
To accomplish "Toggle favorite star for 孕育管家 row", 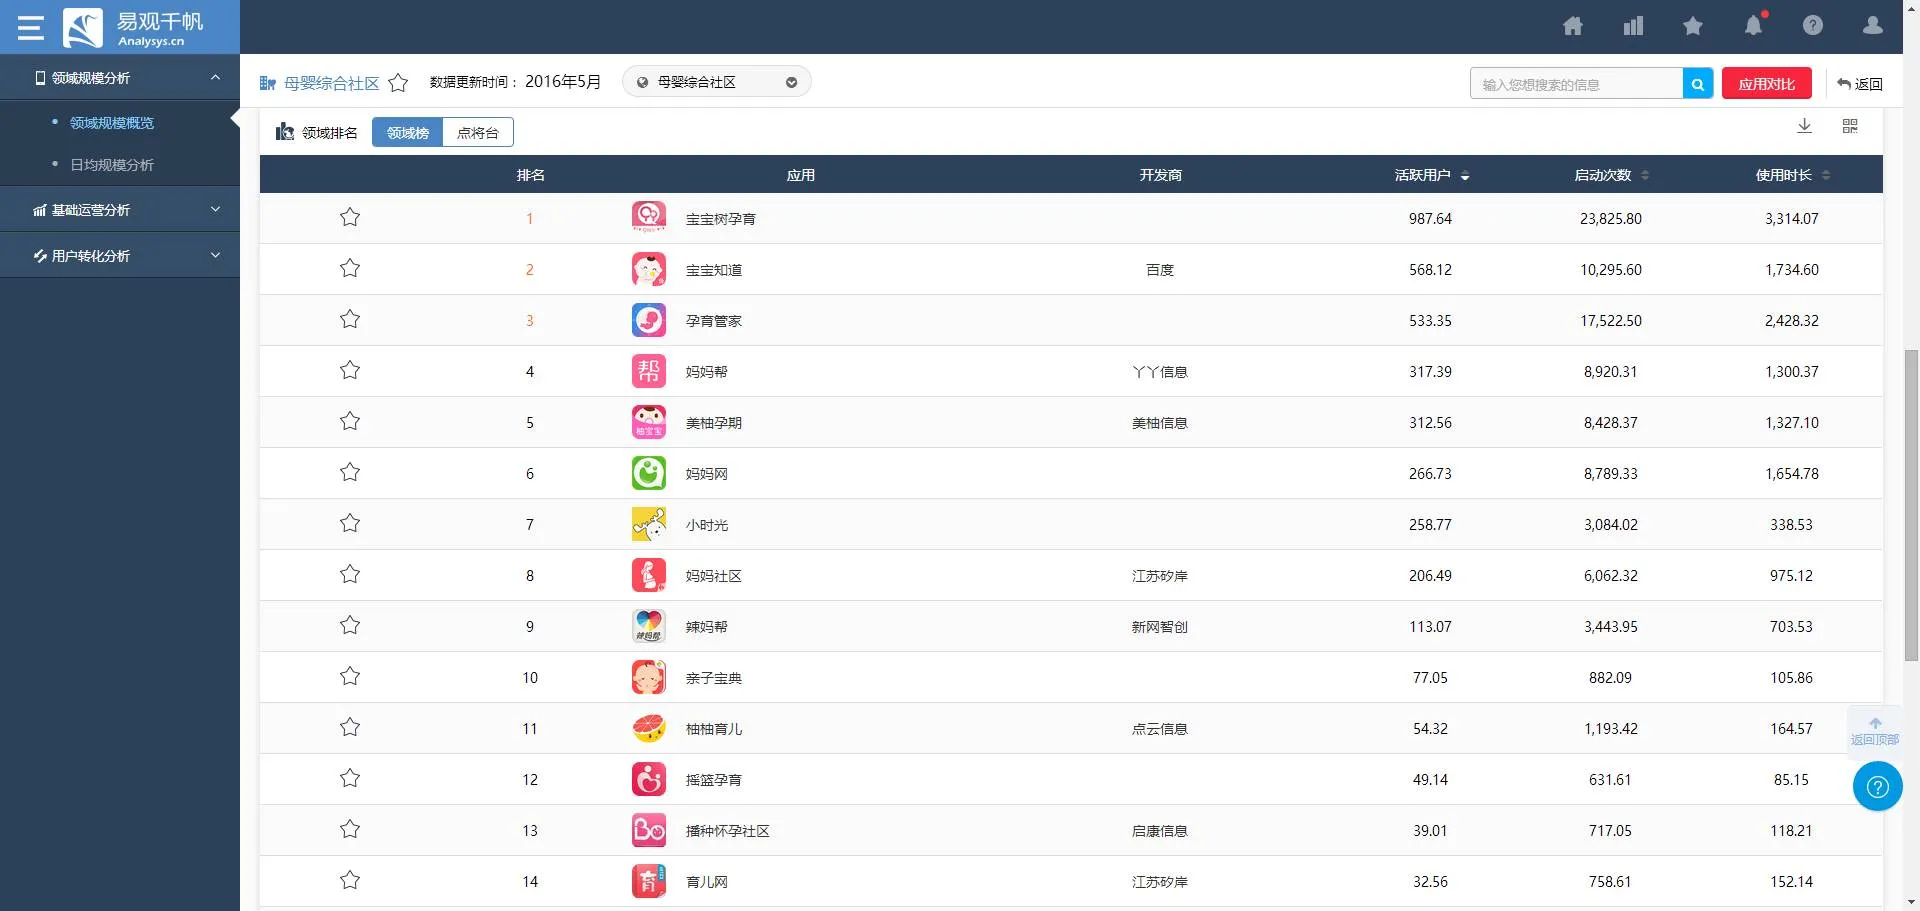I will (x=350, y=319).
